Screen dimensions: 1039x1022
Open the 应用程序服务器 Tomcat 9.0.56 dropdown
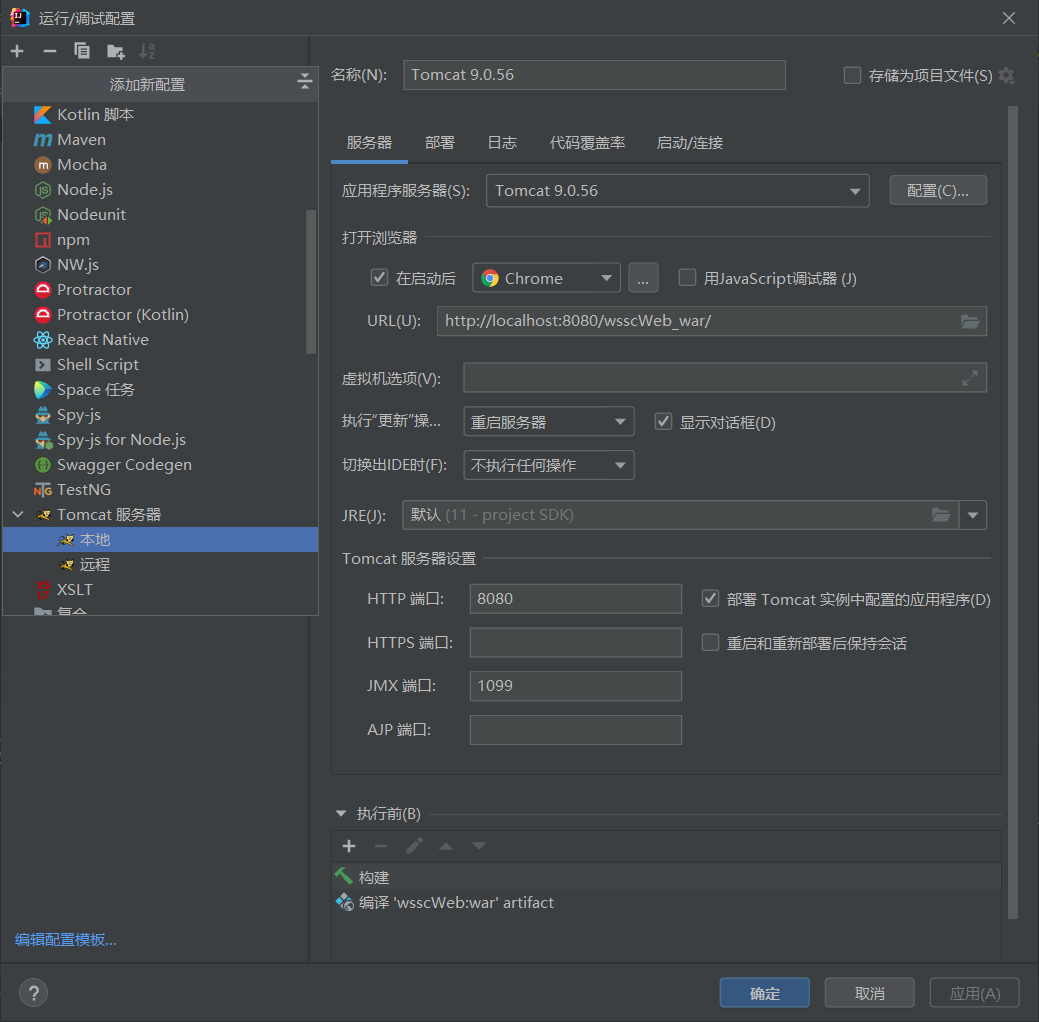tap(677, 191)
